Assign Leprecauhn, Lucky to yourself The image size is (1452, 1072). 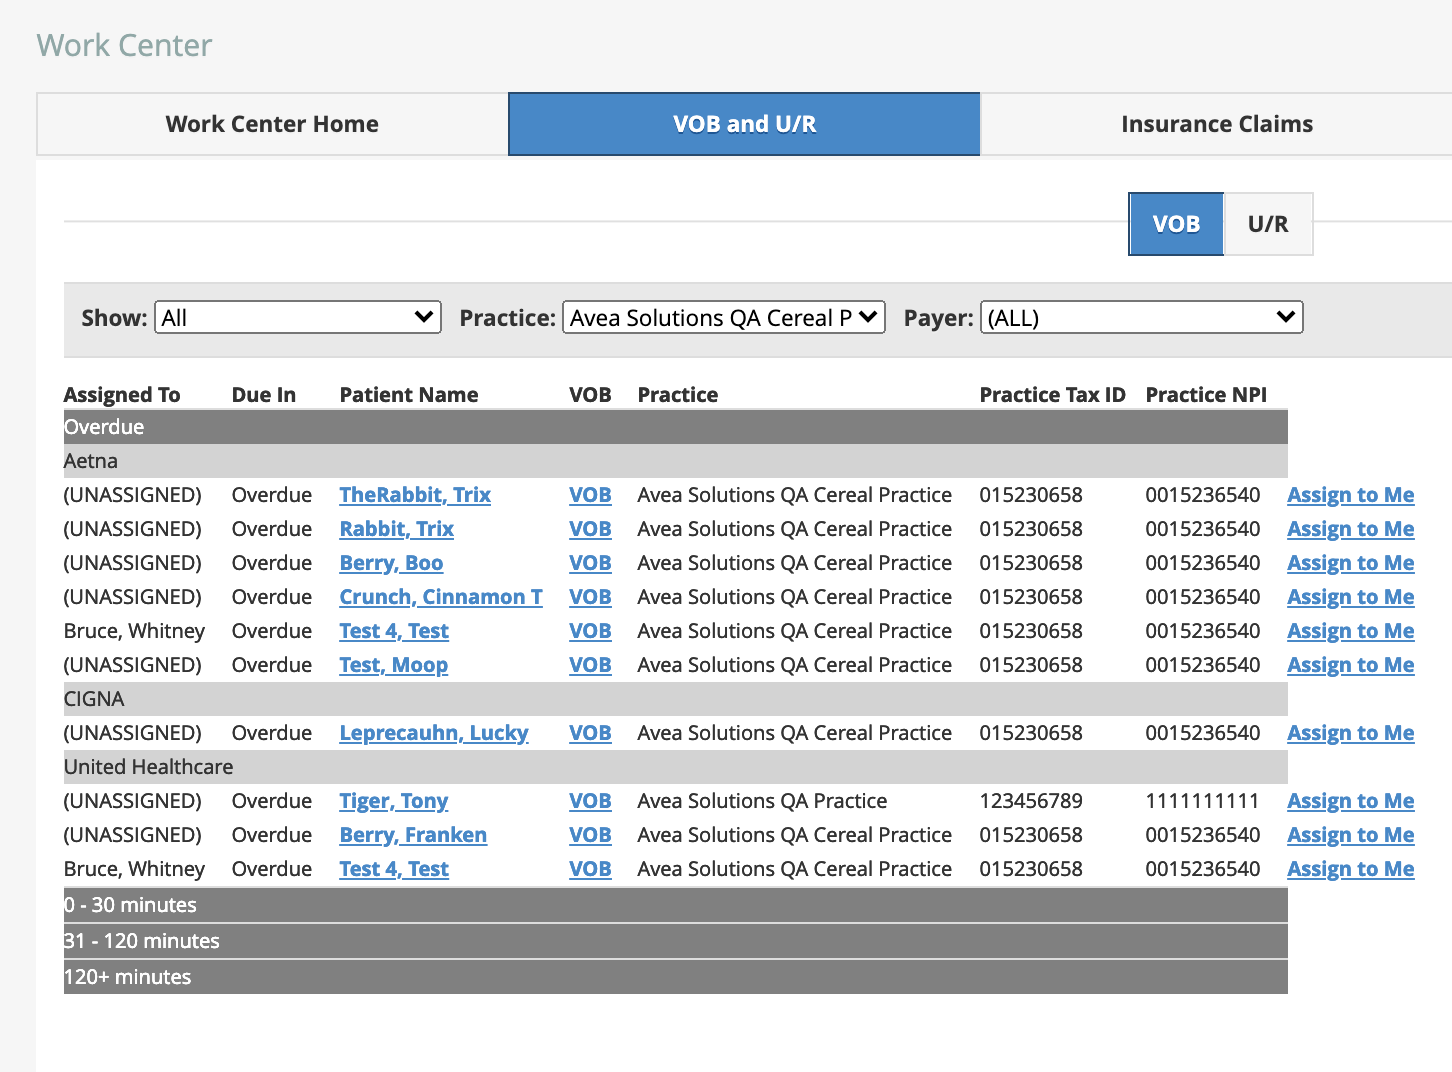click(x=1350, y=732)
